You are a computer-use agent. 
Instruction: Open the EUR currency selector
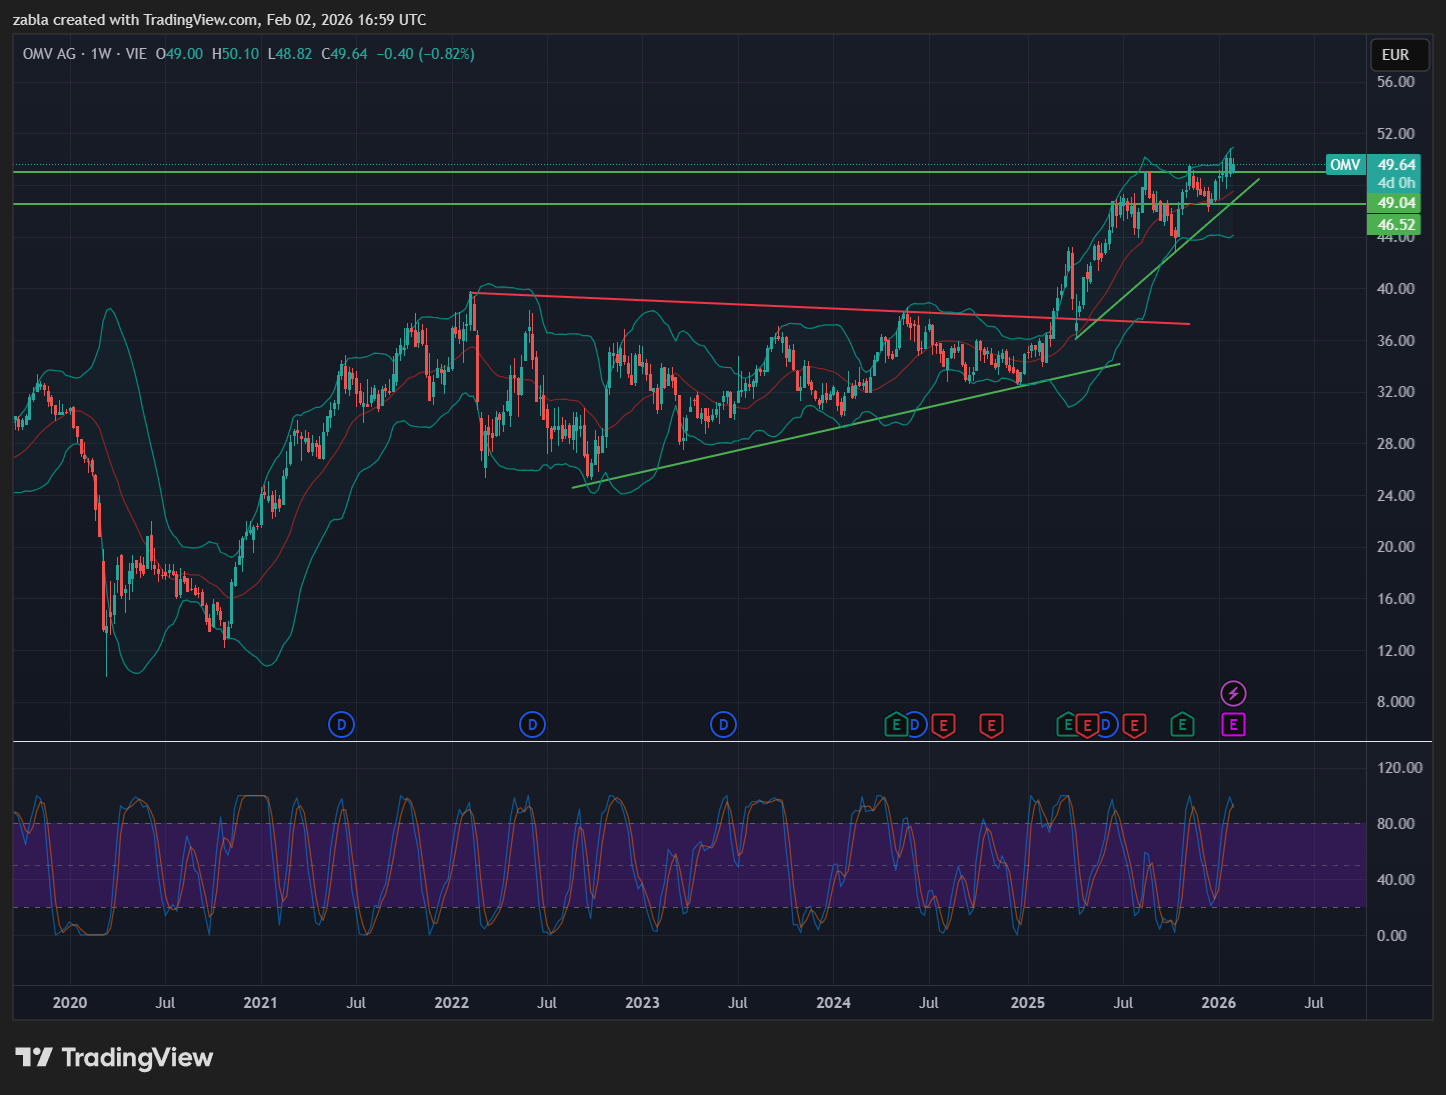coord(1395,55)
